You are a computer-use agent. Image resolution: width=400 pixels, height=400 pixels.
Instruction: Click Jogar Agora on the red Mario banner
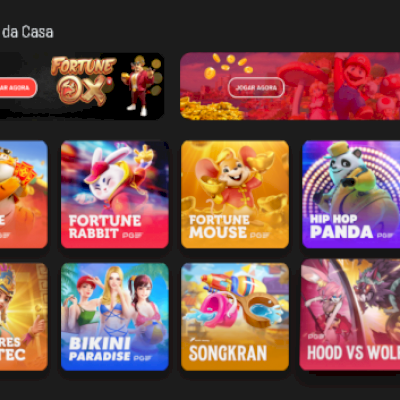click(x=256, y=88)
